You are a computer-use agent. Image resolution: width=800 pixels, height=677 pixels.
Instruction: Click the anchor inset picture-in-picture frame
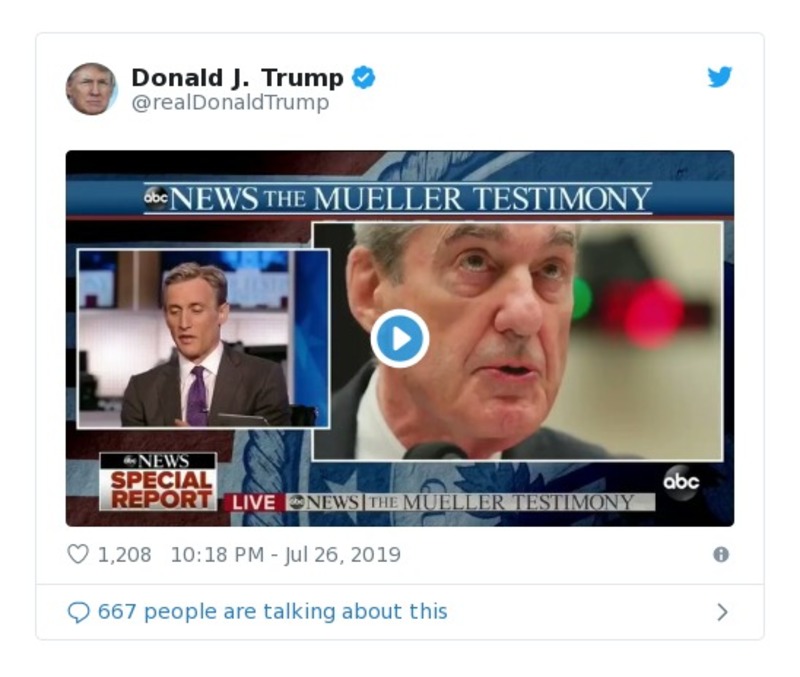(200, 340)
